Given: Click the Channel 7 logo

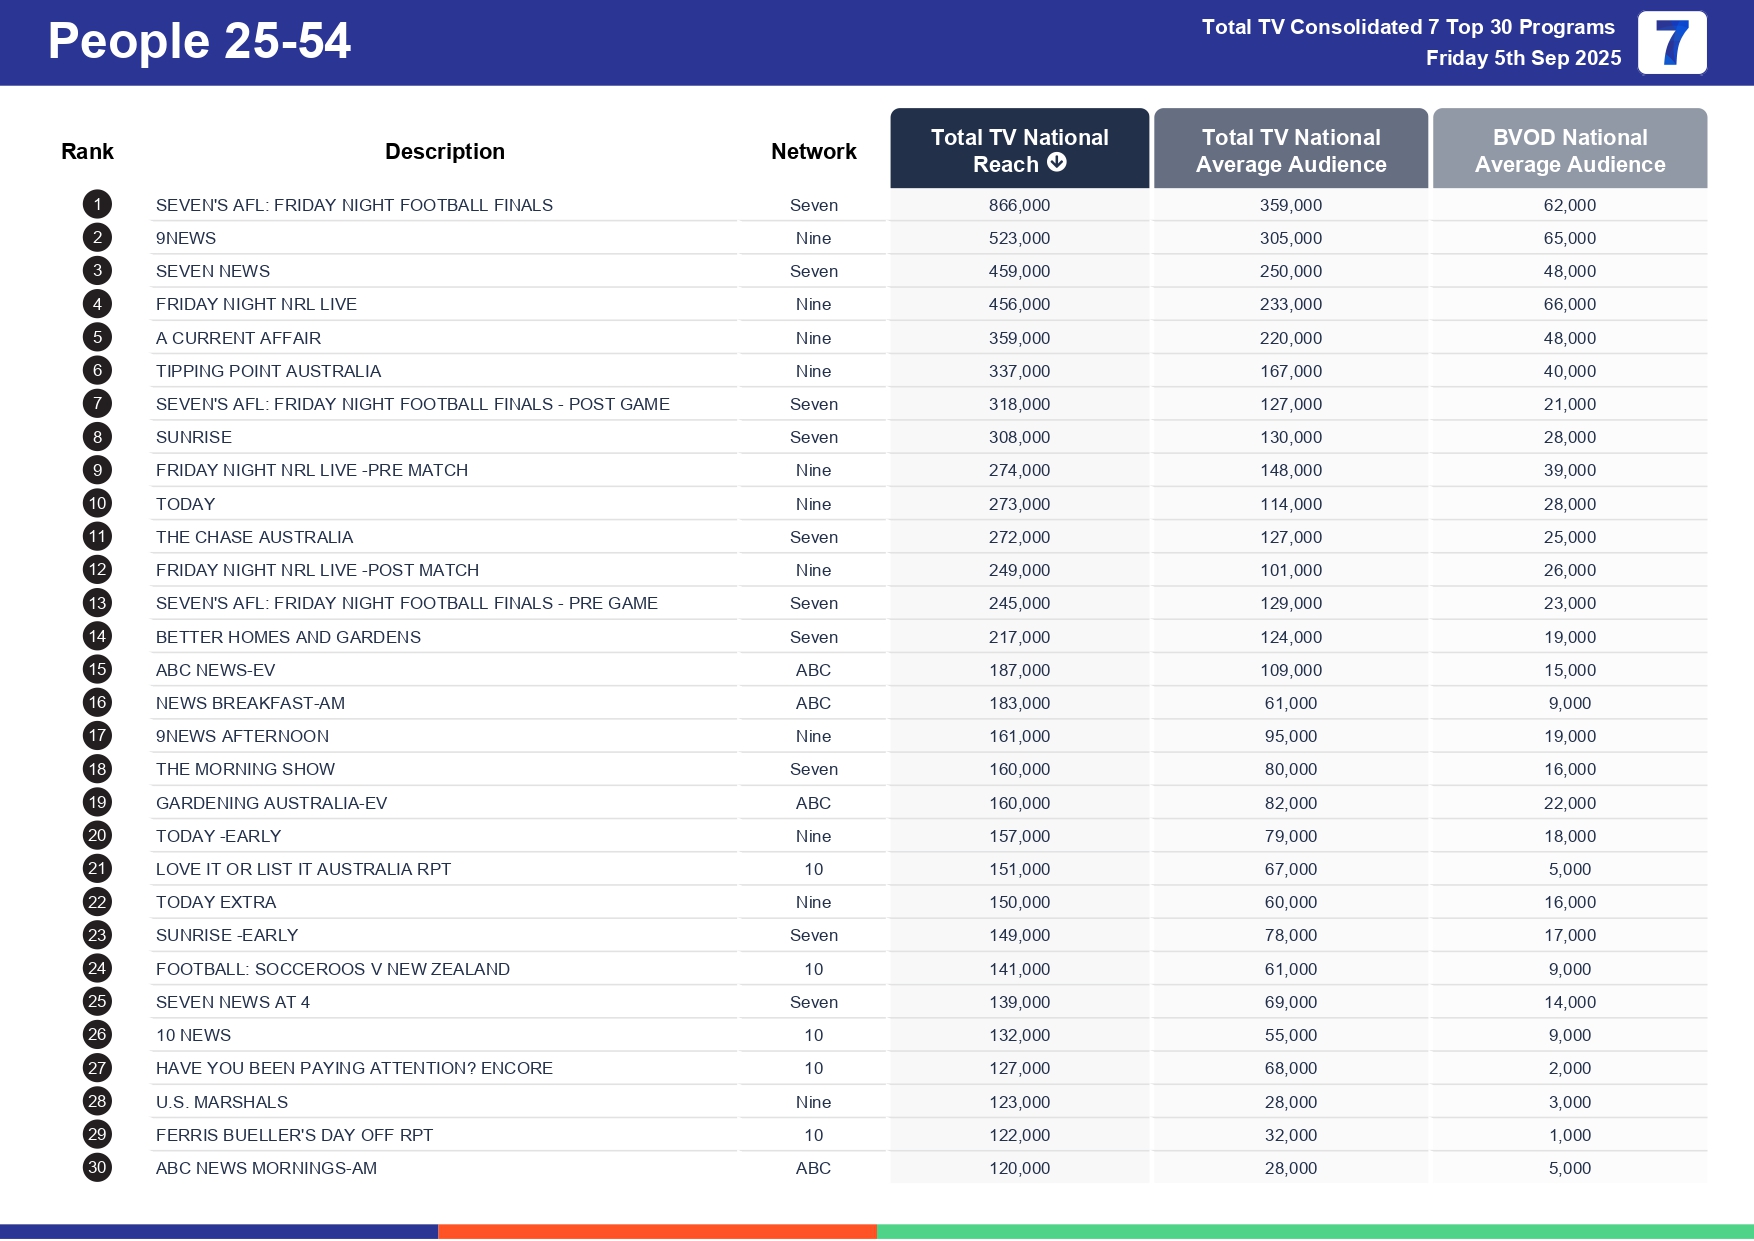Looking at the screenshot, I should click(x=1671, y=42).
